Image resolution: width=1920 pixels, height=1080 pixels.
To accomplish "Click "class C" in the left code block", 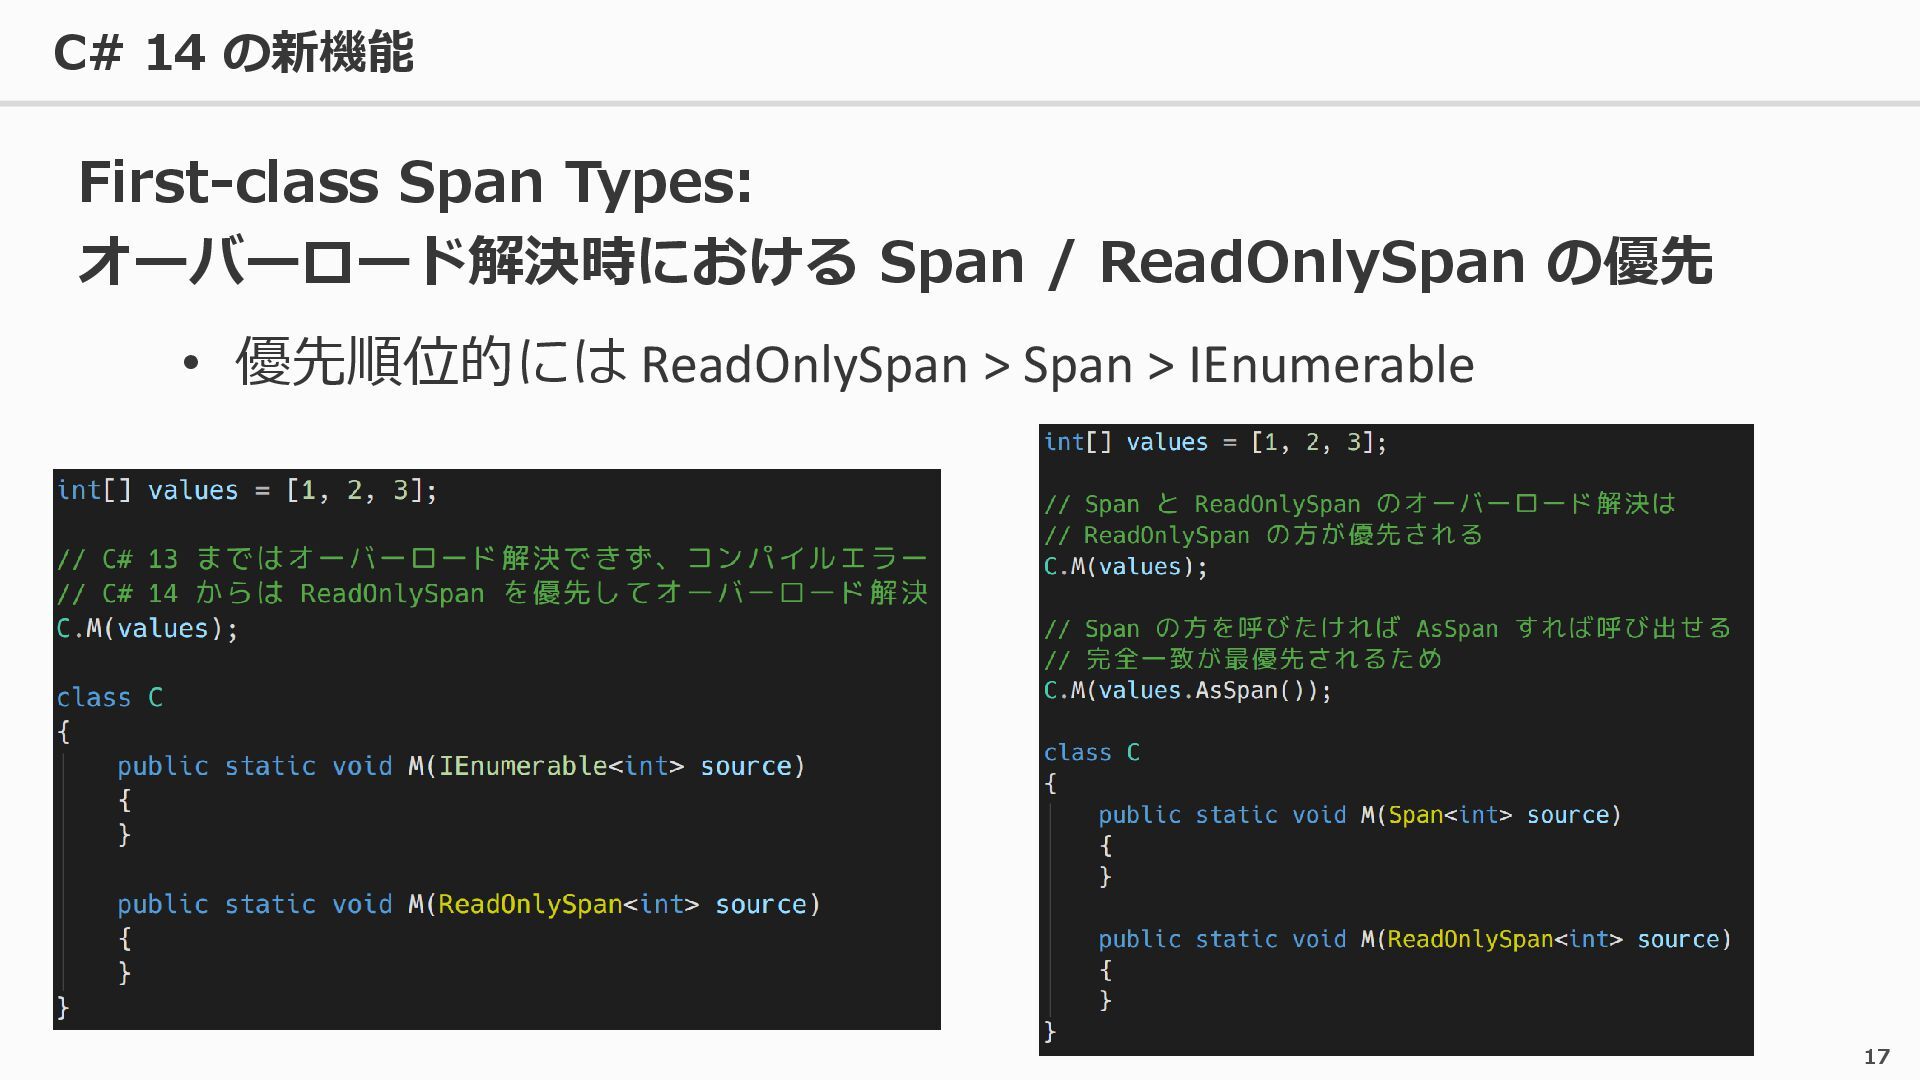I will [110, 697].
